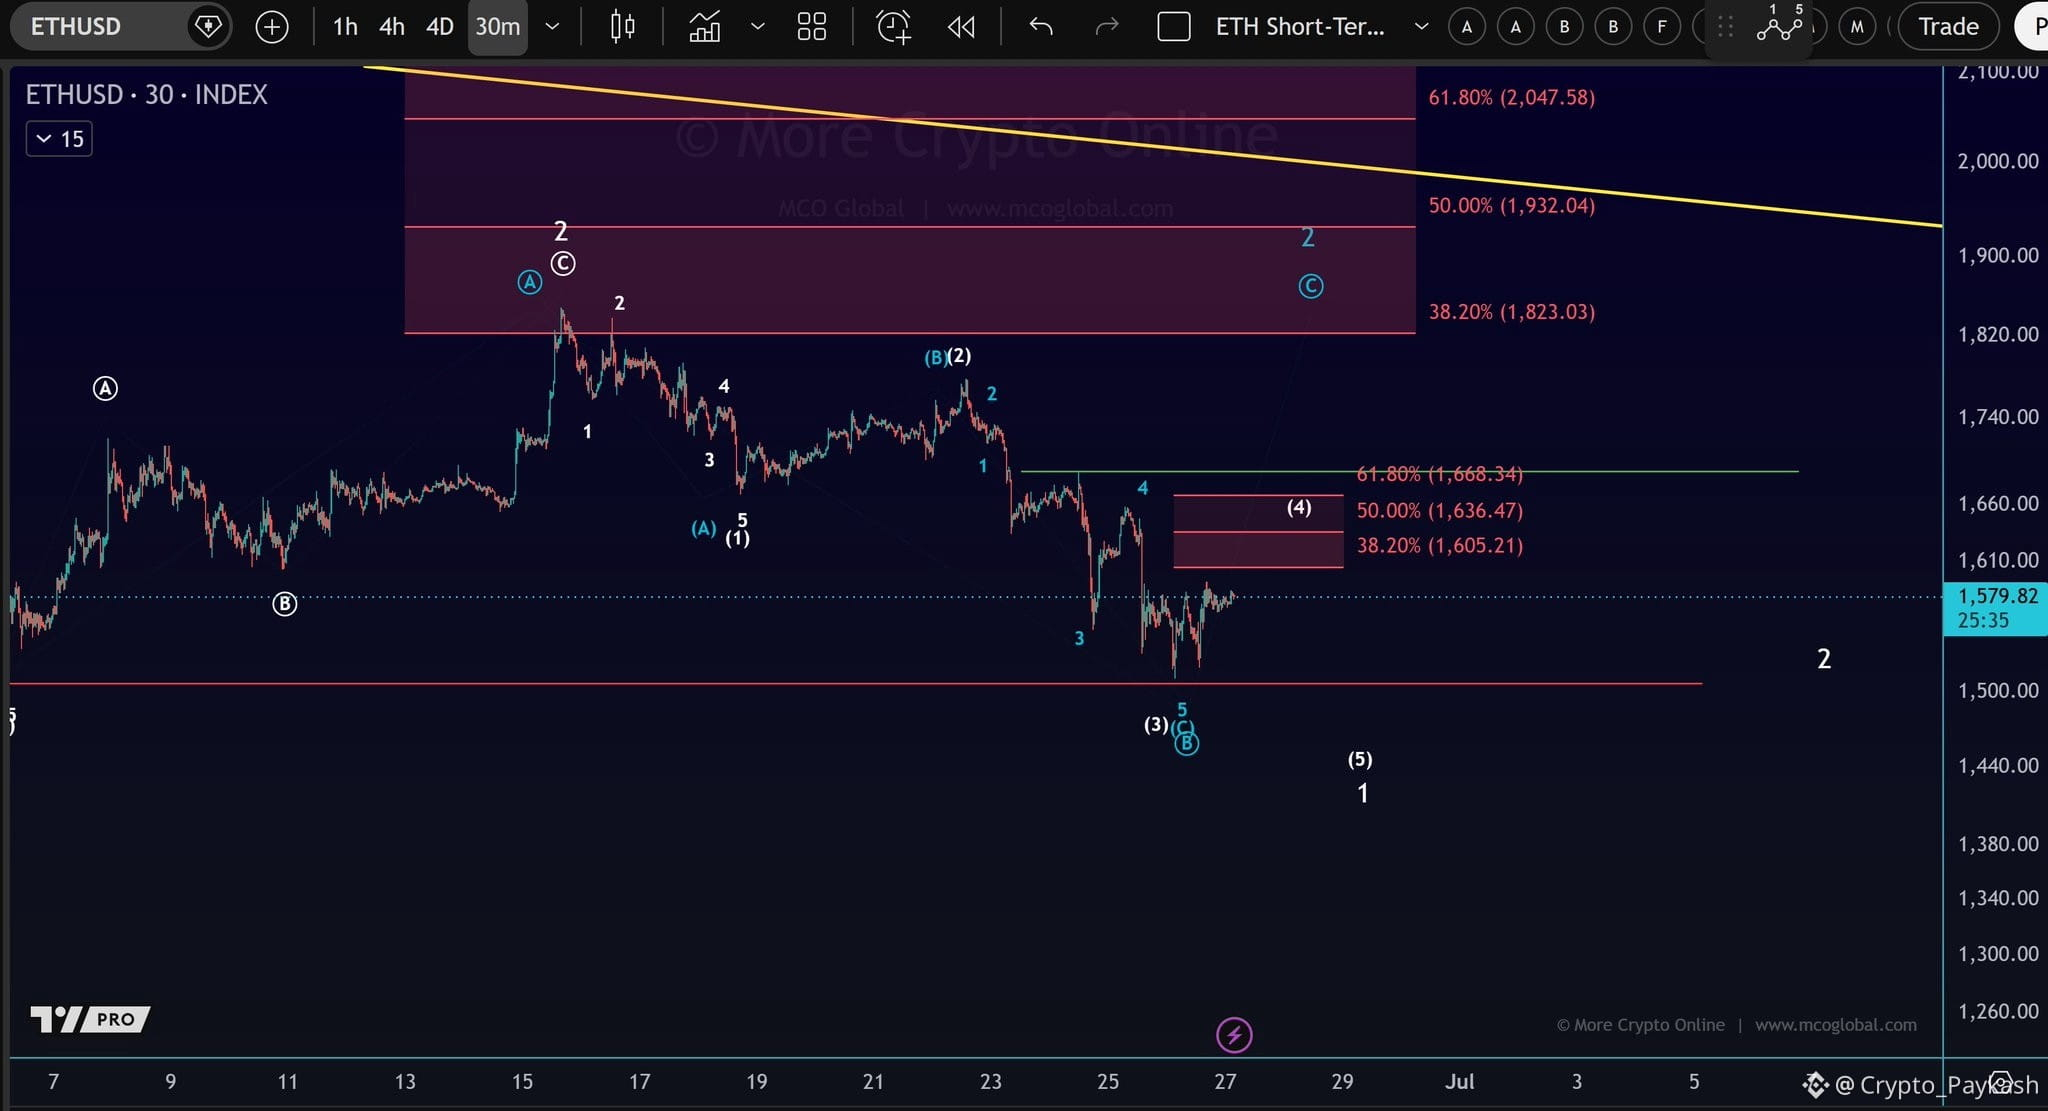Select the blue circled C wave label

point(1310,287)
